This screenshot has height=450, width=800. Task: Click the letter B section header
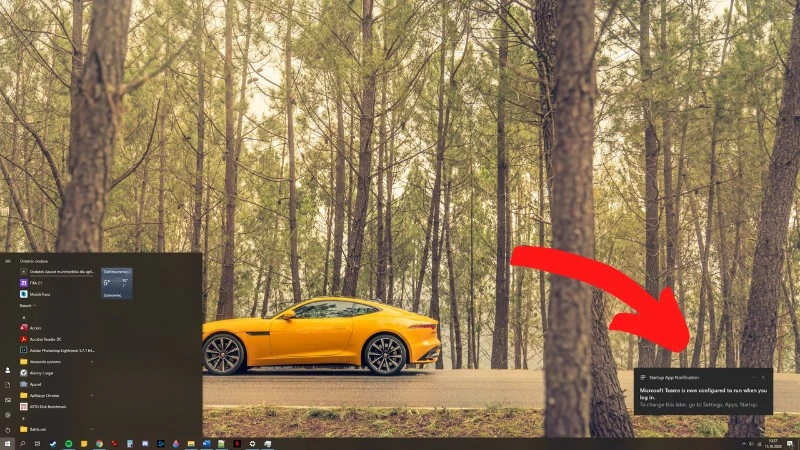click(x=24, y=418)
